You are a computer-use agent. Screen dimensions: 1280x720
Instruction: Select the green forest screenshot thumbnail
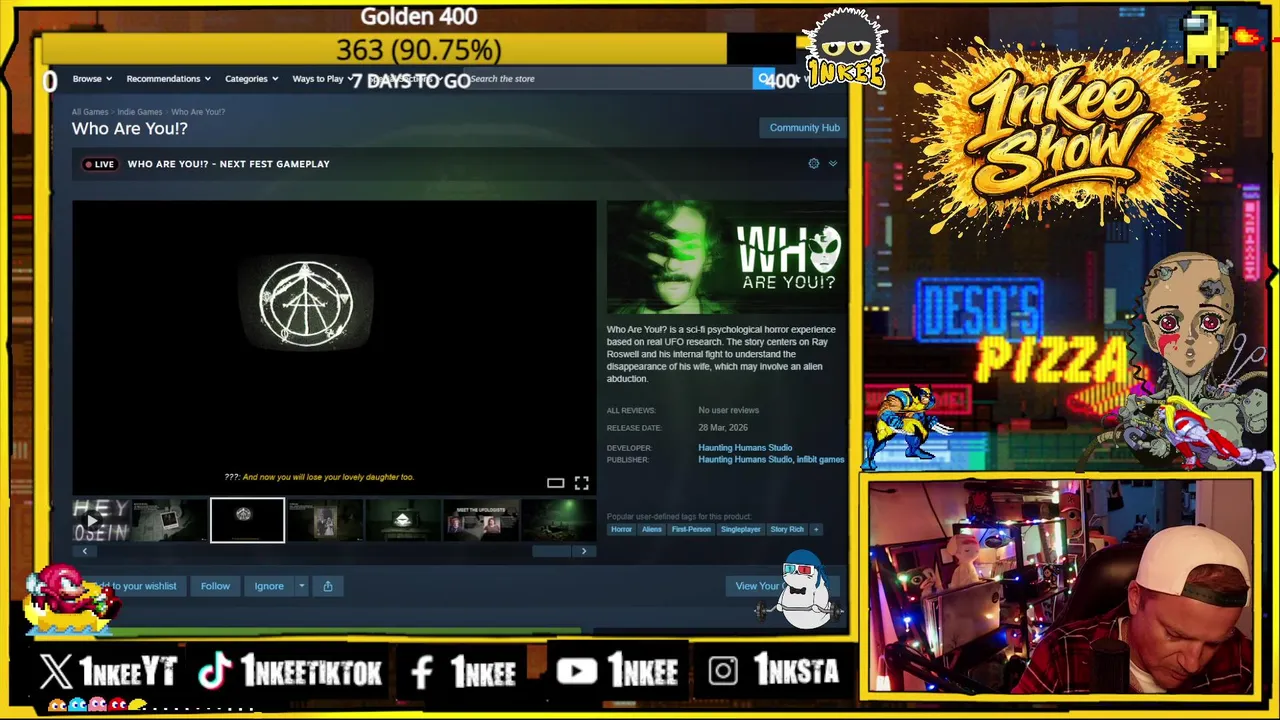[x=558, y=520]
